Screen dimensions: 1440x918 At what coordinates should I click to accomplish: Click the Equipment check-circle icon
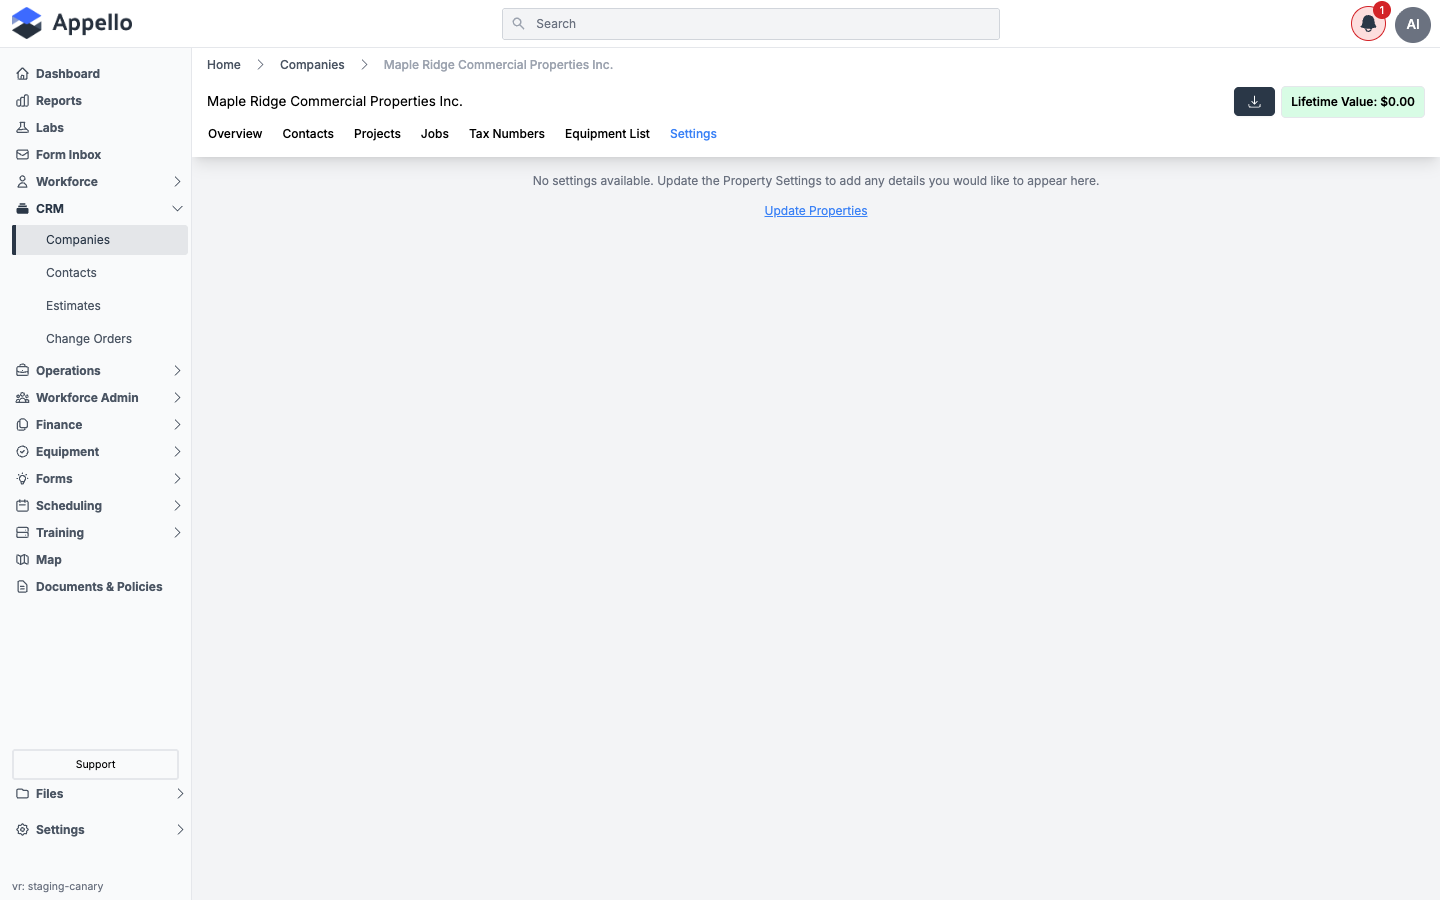[x=22, y=452]
